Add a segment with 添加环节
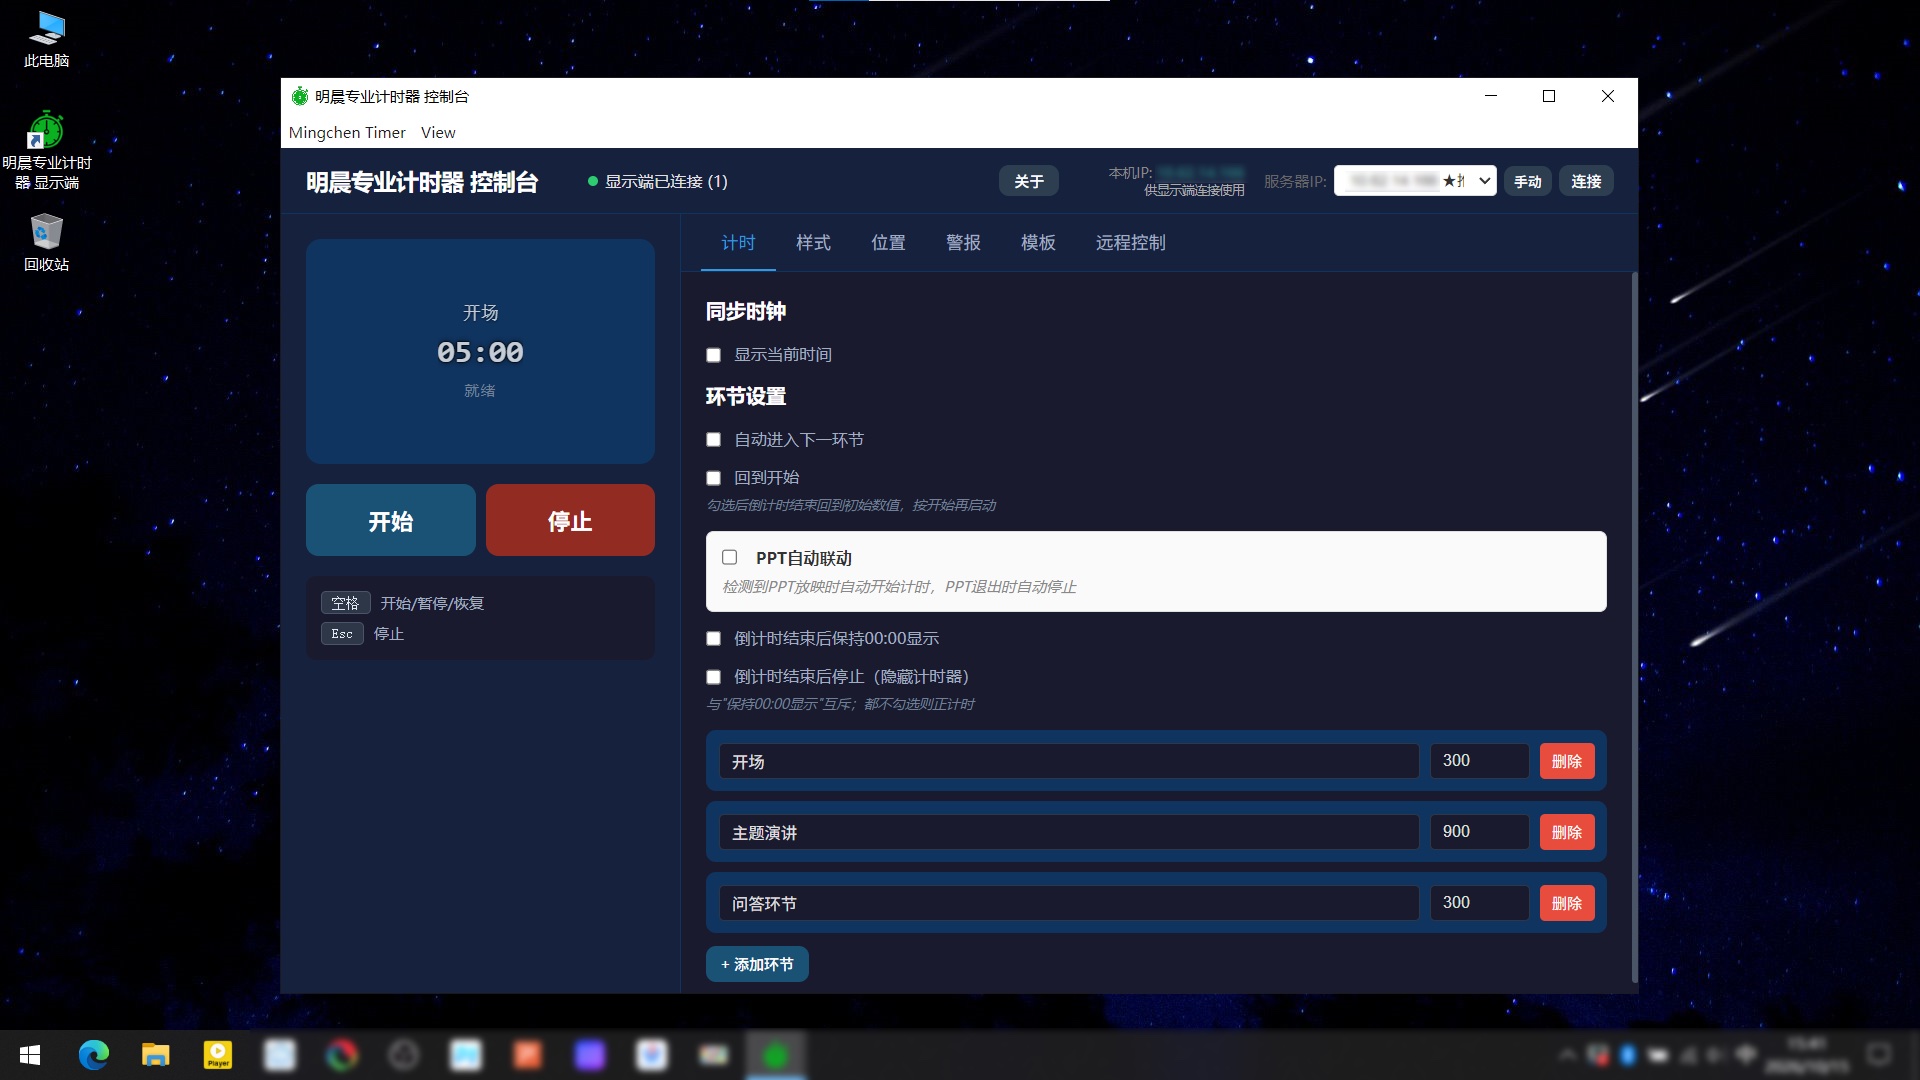 757,964
